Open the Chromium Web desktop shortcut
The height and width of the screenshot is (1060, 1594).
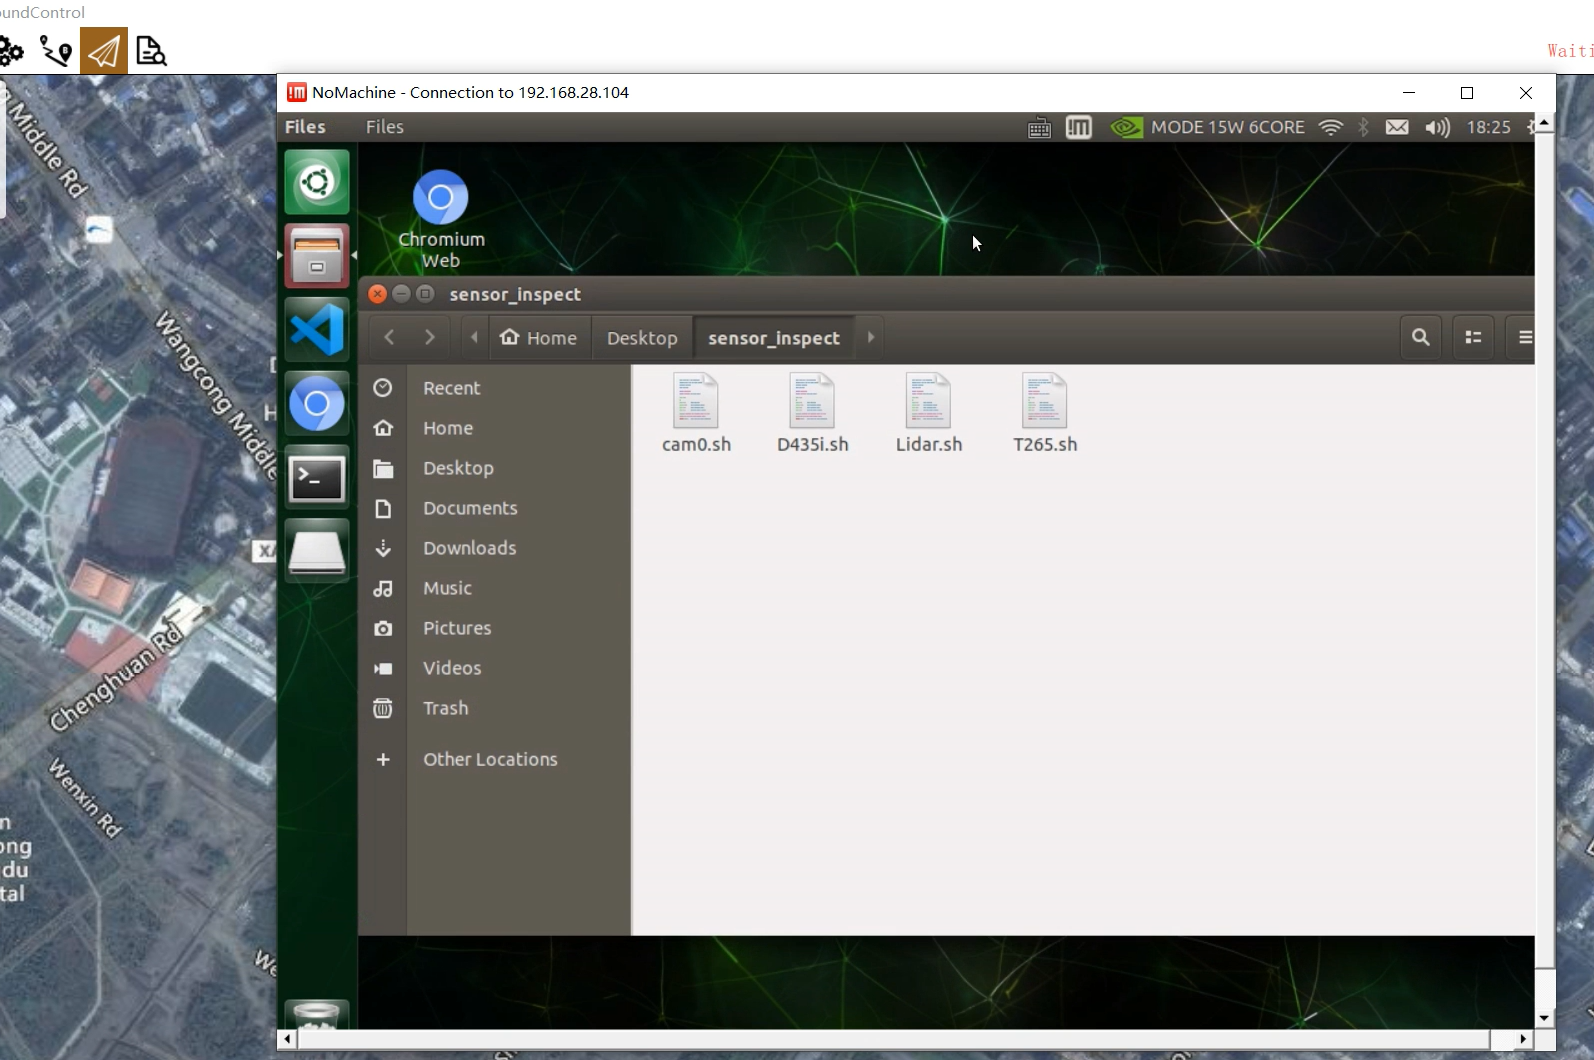pyautogui.click(x=441, y=218)
